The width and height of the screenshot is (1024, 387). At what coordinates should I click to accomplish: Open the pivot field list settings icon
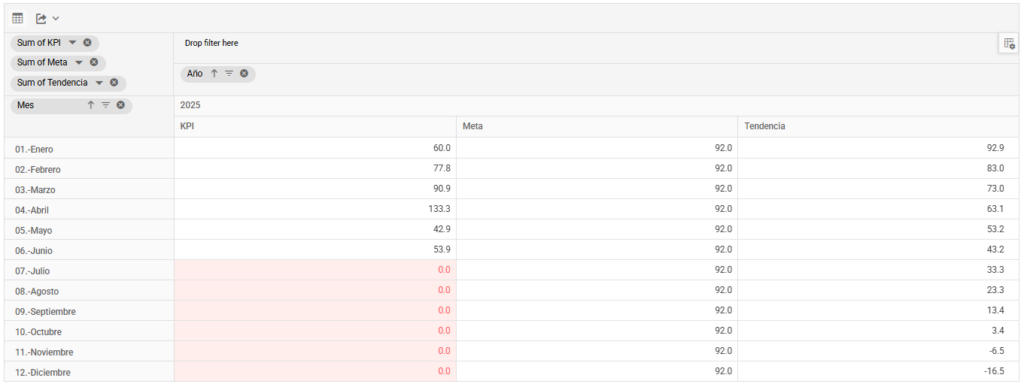[x=1009, y=44]
